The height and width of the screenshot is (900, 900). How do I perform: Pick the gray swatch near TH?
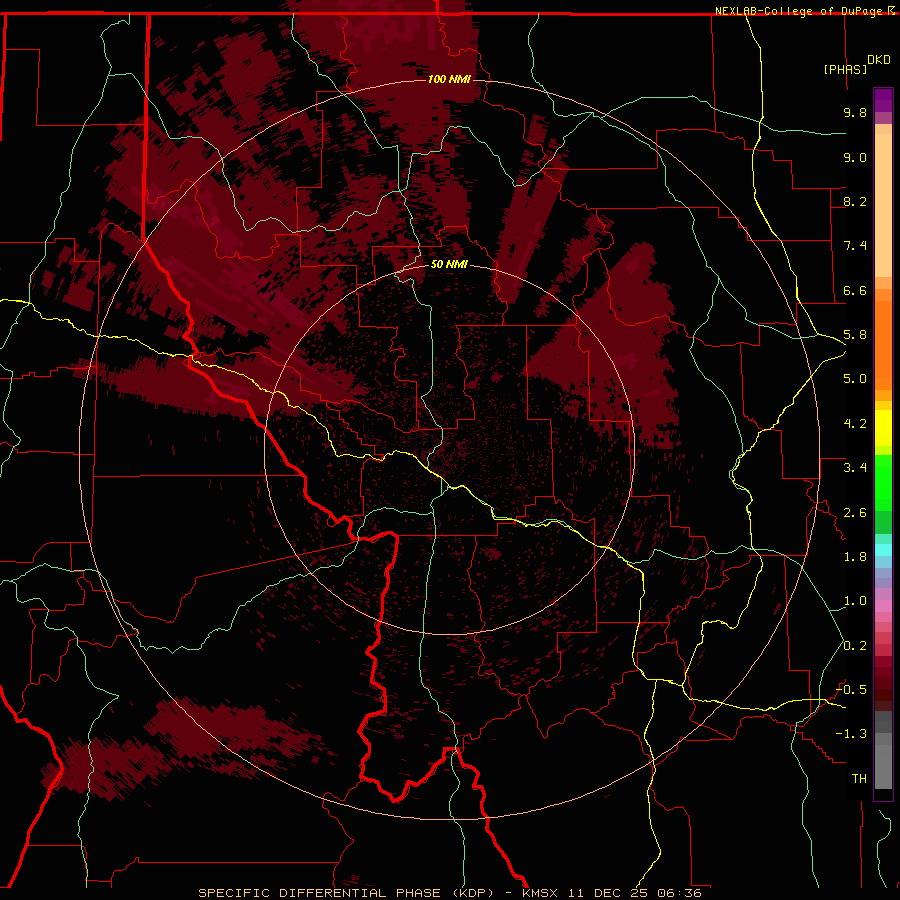pyautogui.click(x=883, y=767)
